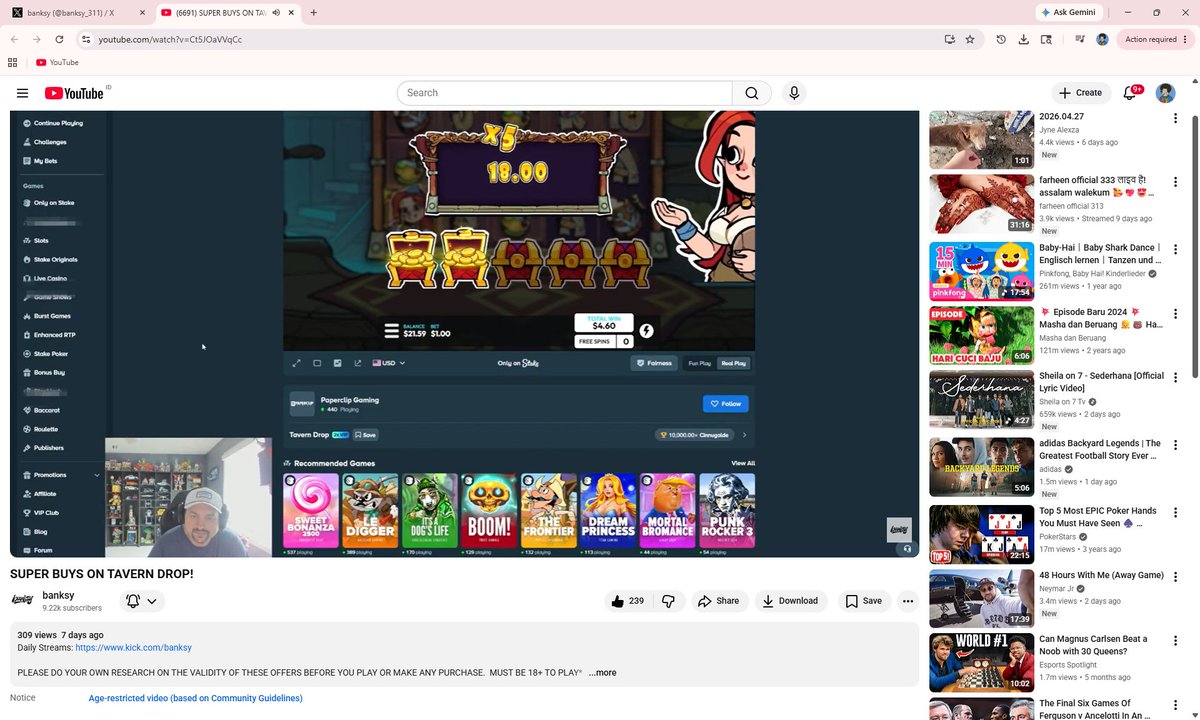This screenshot has width=1200, height=720.
Task: Open the farheen official 333 thumbnail
Action: pos(981,204)
